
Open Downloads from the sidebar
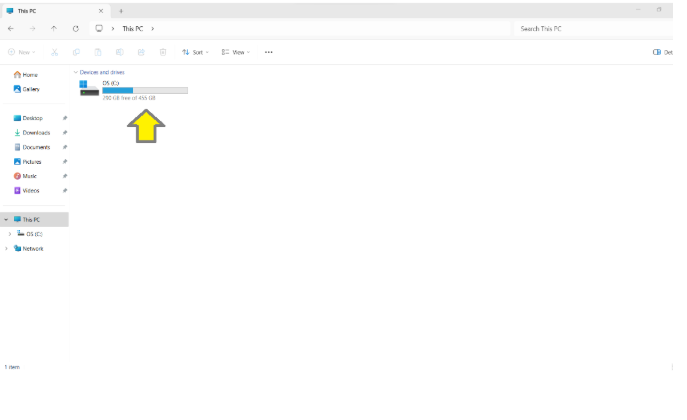36,133
